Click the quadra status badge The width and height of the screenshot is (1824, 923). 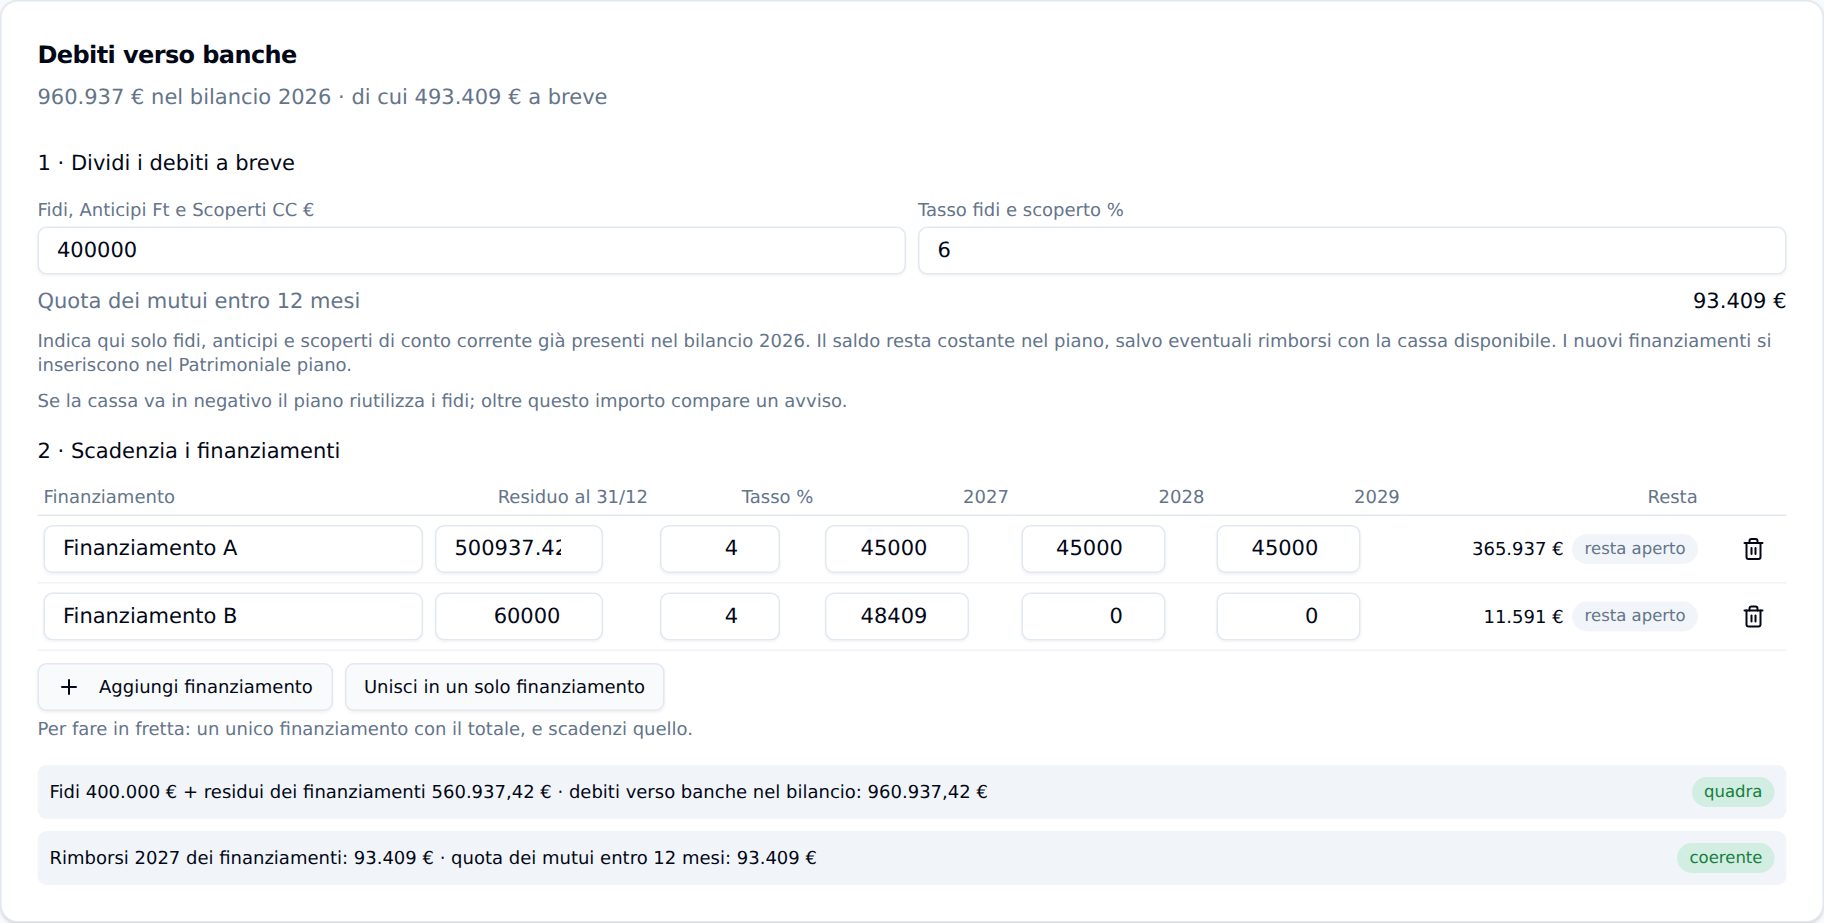click(1733, 792)
